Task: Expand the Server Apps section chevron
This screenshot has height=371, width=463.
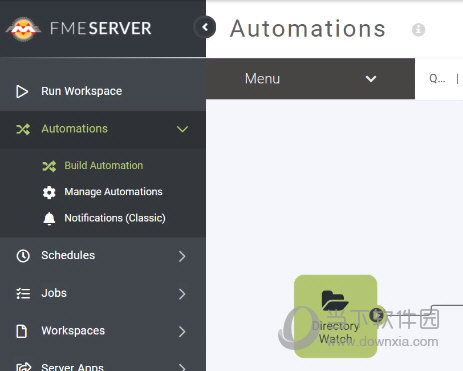Action: 182,367
